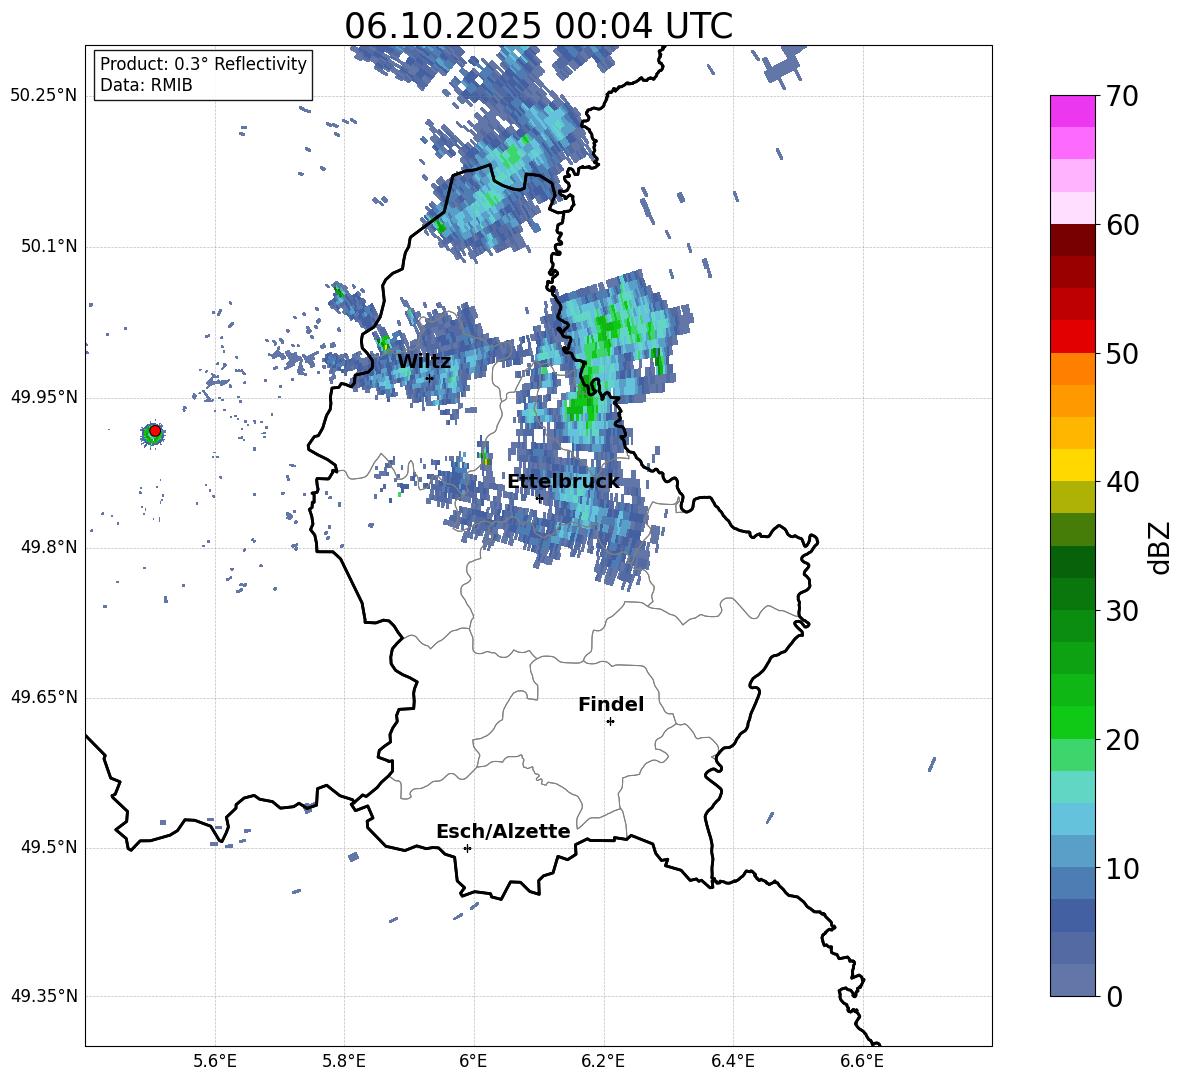
Task: Click the cross marker below Findel
Action: tap(610, 722)
